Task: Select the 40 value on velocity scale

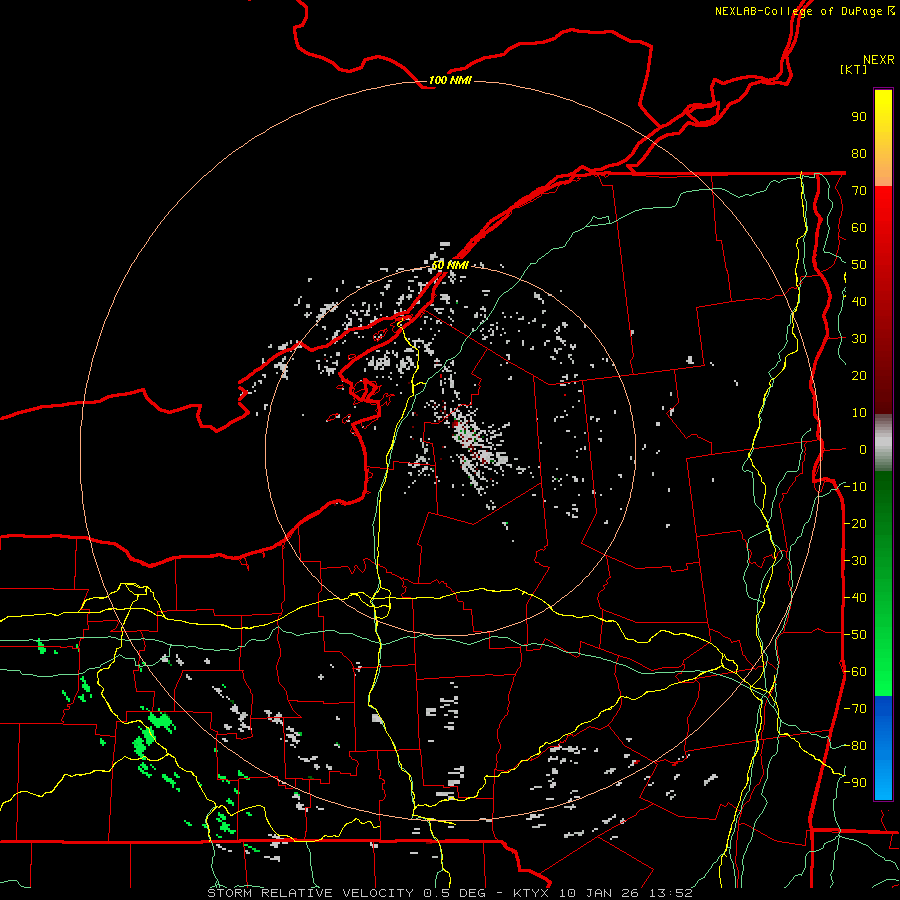Action: 859,301
